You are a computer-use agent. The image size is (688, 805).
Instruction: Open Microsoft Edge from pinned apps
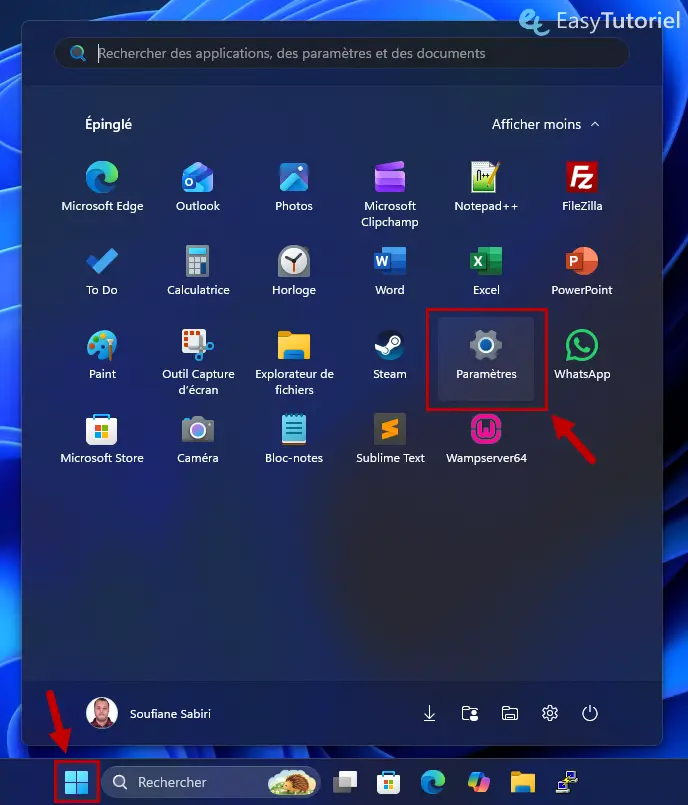(102, 187)
